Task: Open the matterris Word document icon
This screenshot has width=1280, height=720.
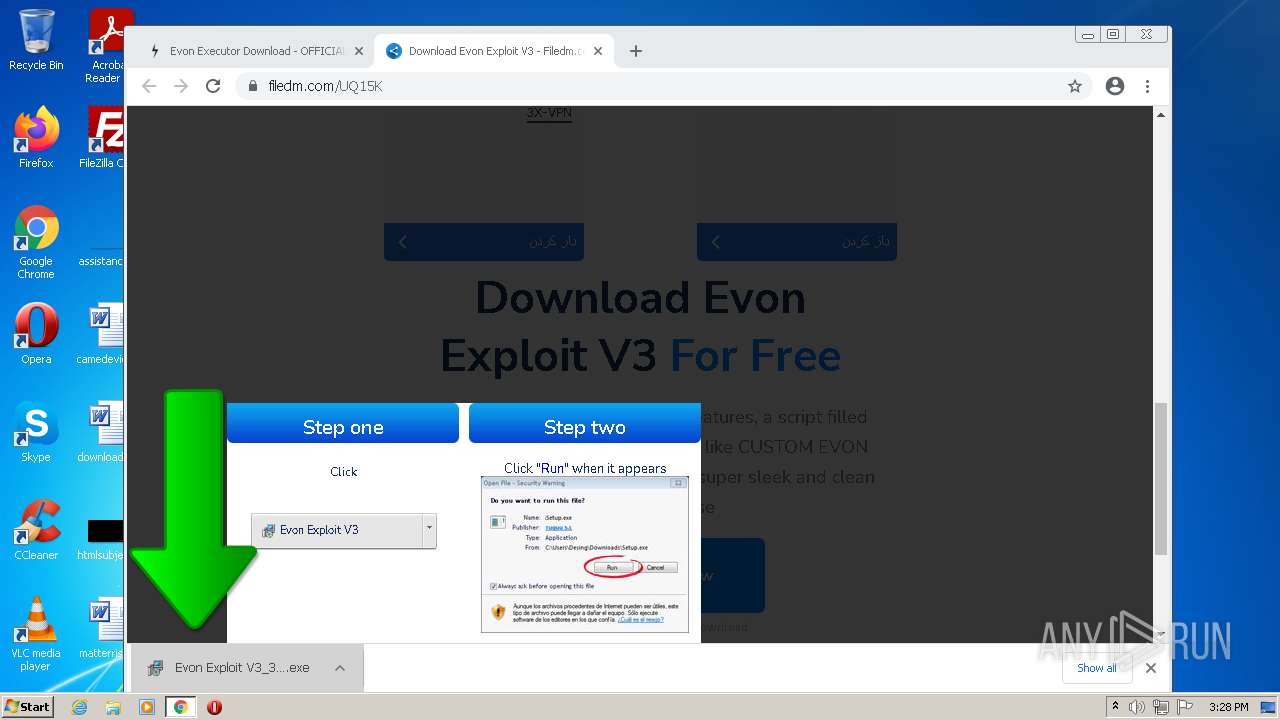Action: [102, 628]
